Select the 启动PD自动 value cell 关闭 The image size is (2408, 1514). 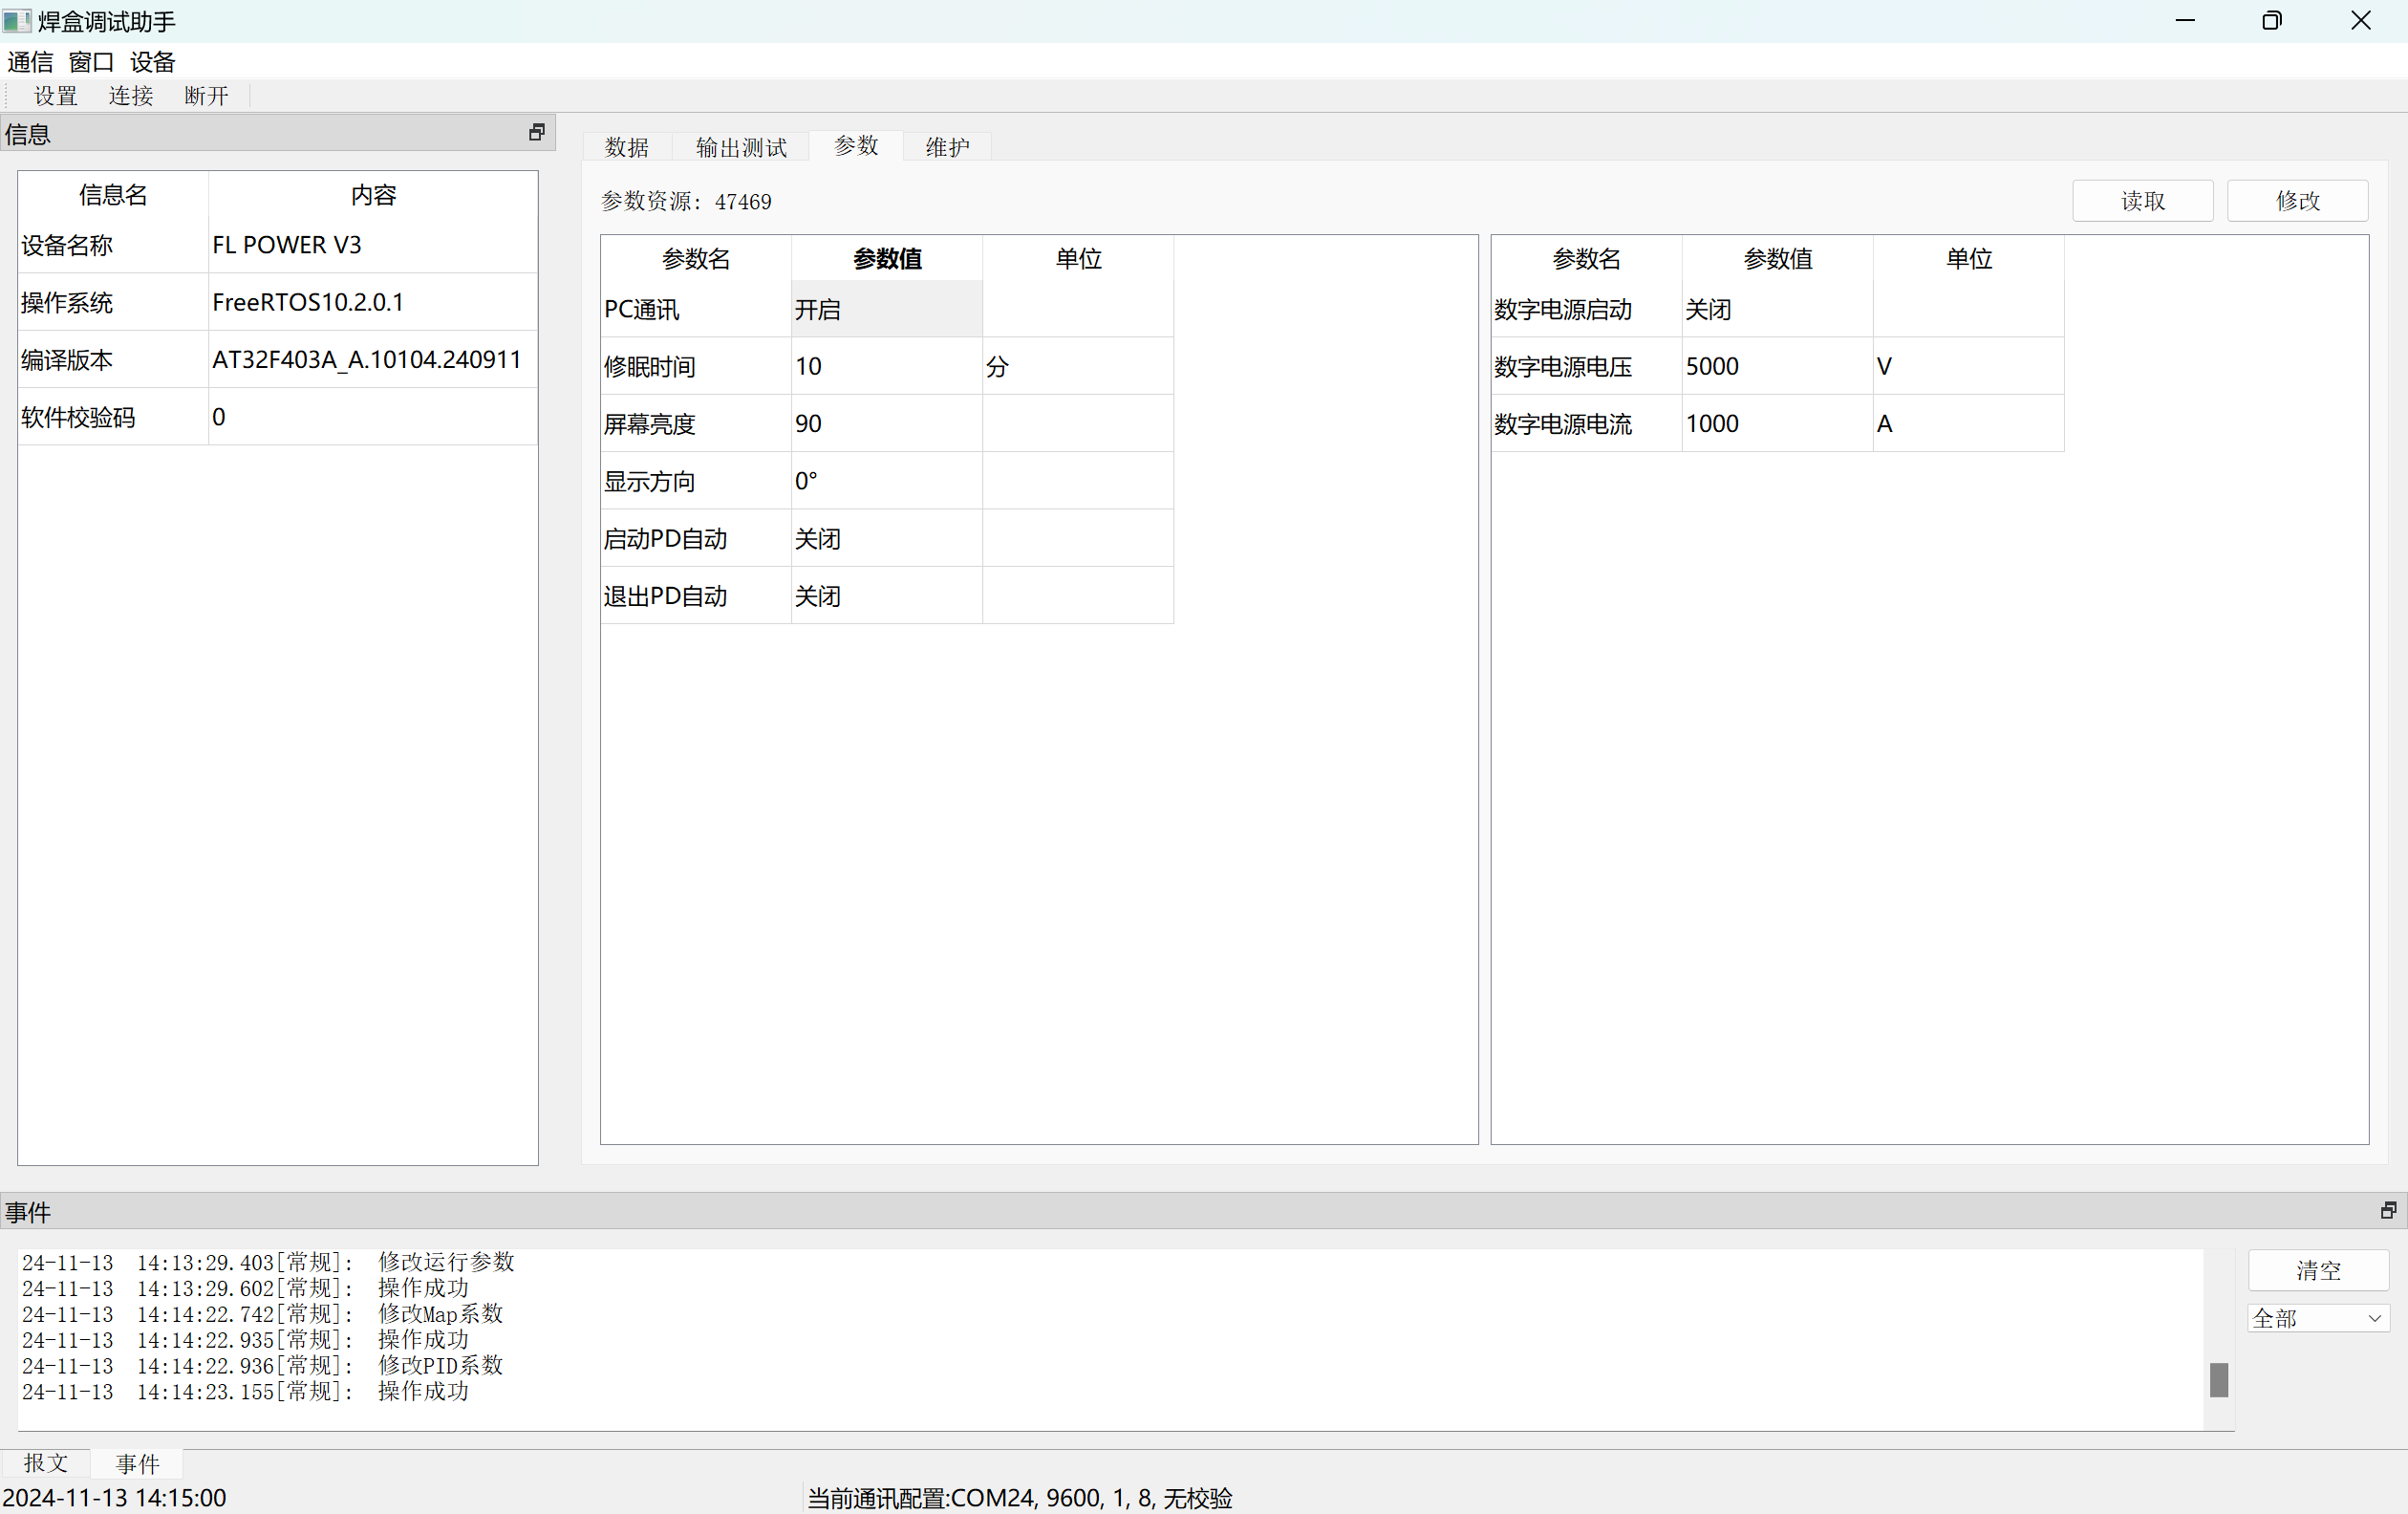coord(887,538)
